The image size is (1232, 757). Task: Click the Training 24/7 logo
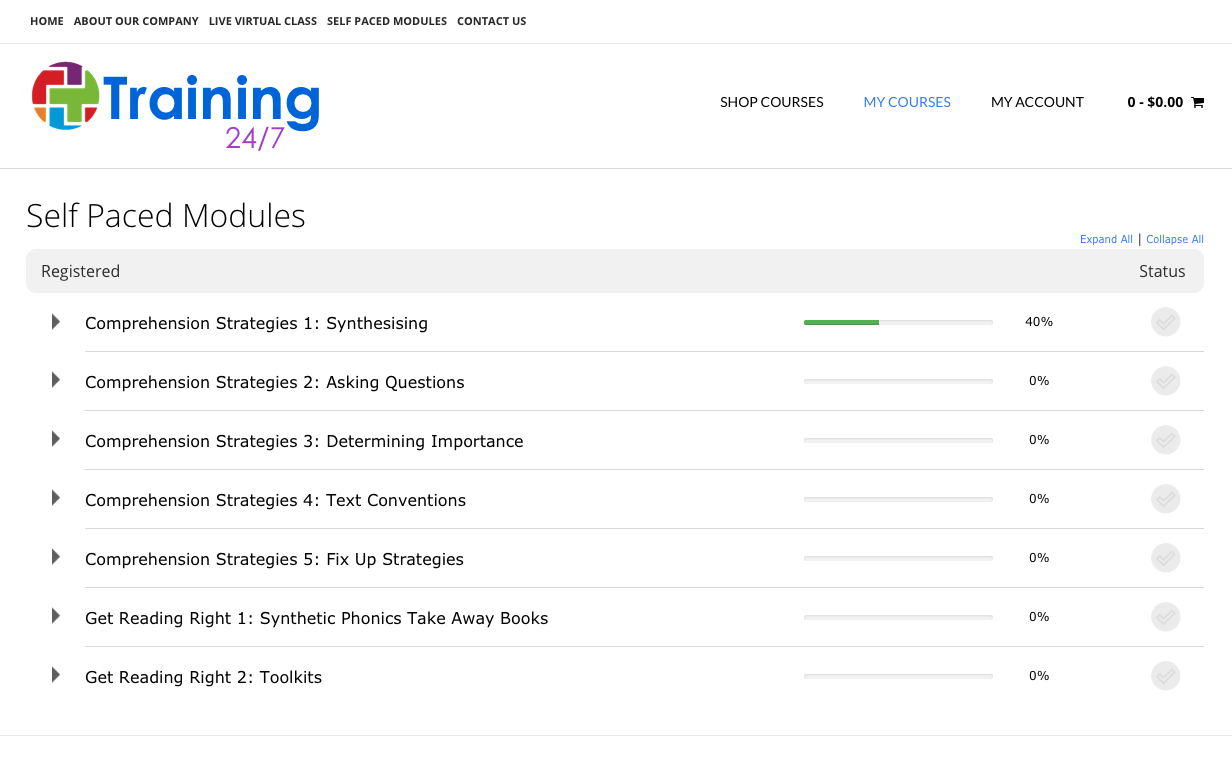[x=176, y=105]
